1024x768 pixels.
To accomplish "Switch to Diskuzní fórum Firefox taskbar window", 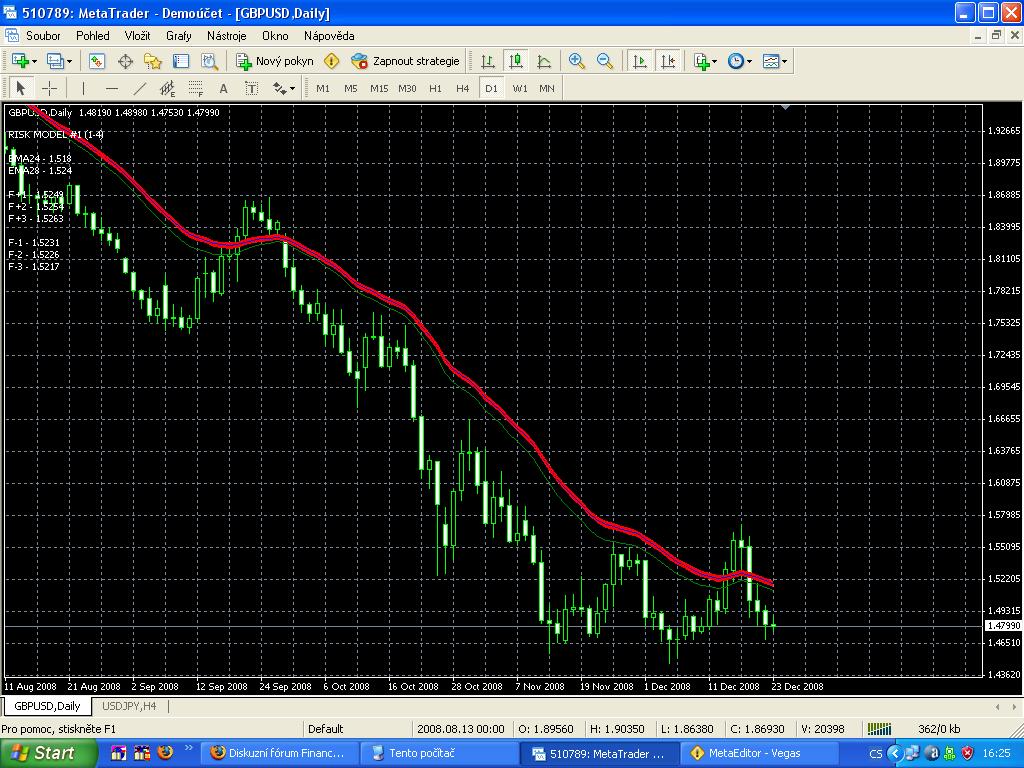I will pyautogui.click(x=279, y=753).
